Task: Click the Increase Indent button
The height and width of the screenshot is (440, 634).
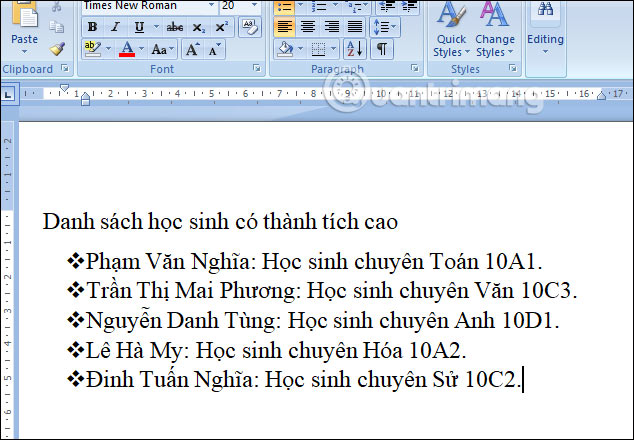Action: click(x=409, y=6)
